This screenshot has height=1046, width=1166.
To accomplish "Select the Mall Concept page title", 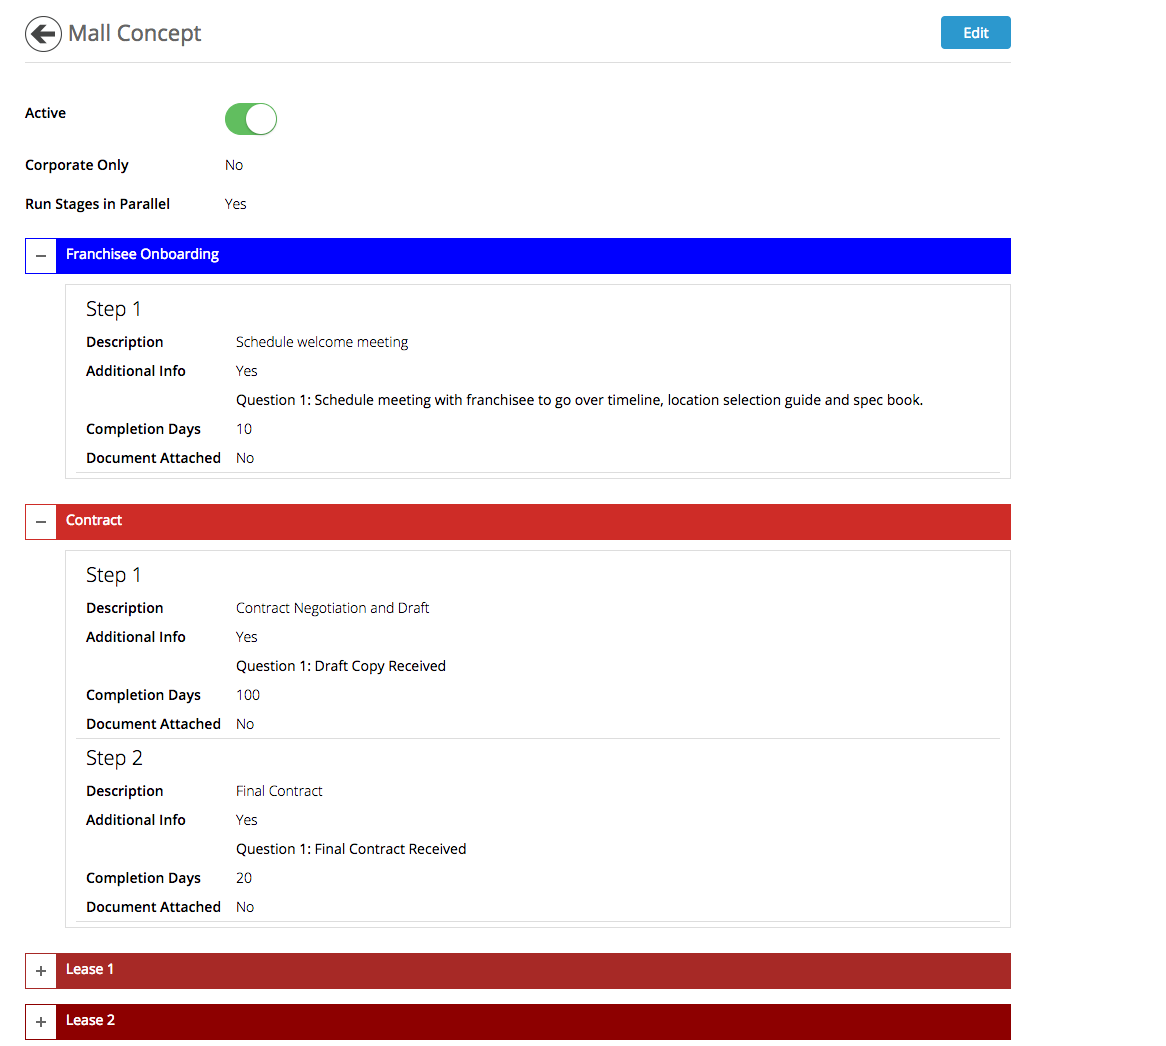I will (135, 33).
